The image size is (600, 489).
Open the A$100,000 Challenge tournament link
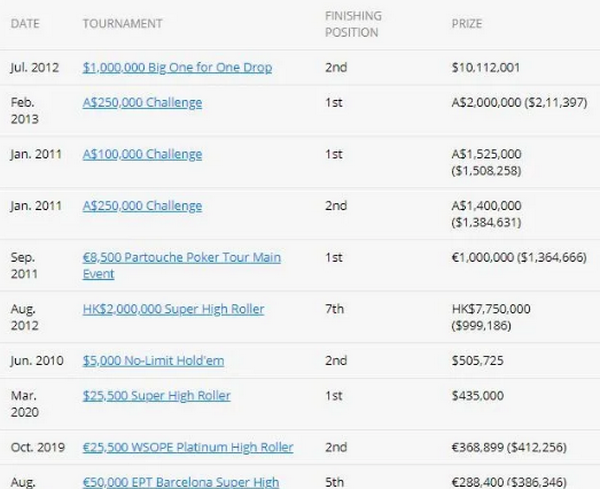point(142,154)
